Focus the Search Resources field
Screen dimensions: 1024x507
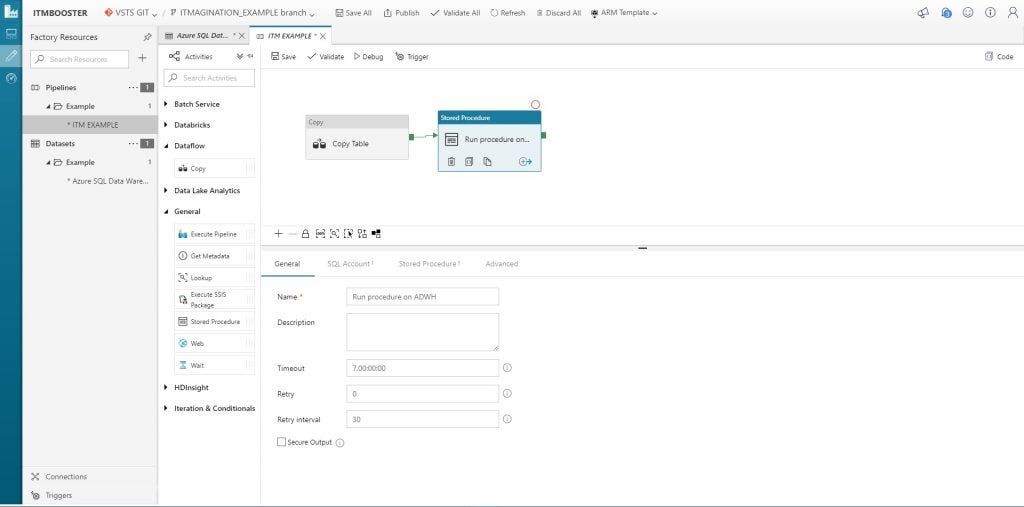(80, 59)
